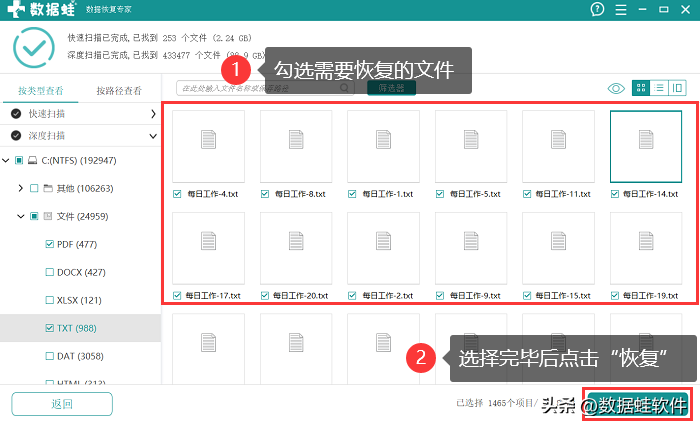This screenshot has height=427, width=700.
Task: Uncheck 每日工作-5.txt file checkbox
Action: point(440,194)
